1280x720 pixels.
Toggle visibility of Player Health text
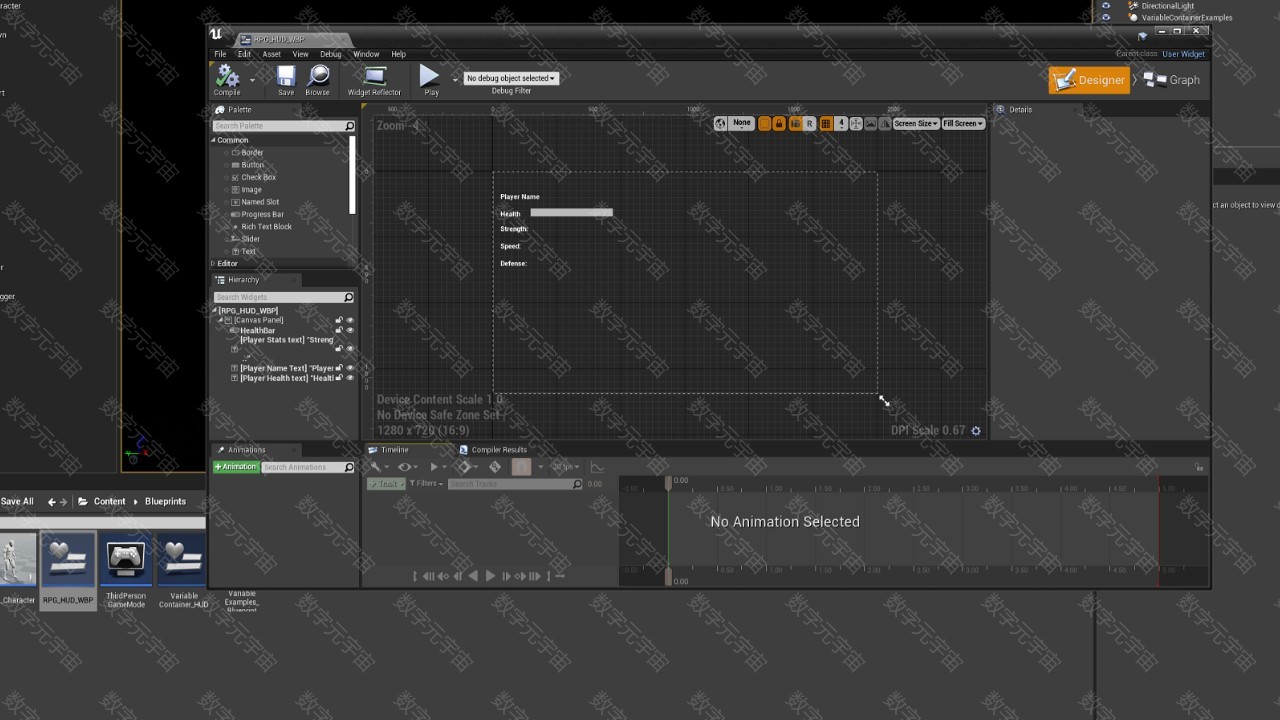click(x=350, y=378)
